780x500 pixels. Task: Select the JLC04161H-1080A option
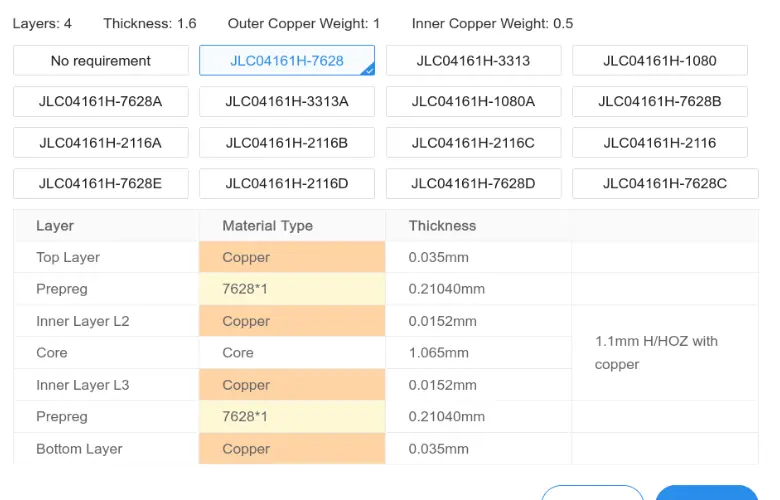(x=474, y=101)
